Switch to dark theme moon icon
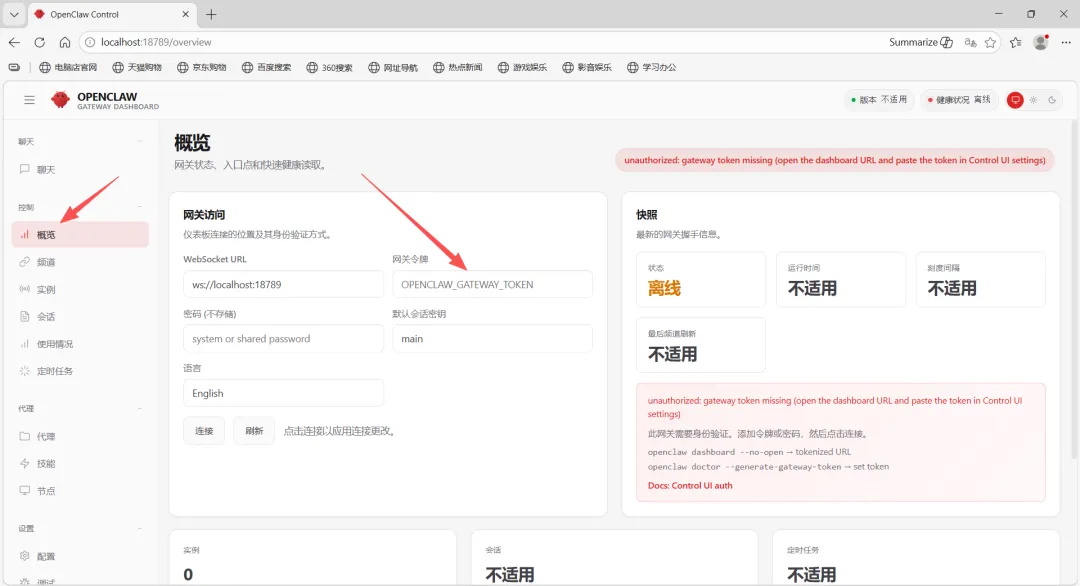The image size is (1080, 586). point(1052,100)
